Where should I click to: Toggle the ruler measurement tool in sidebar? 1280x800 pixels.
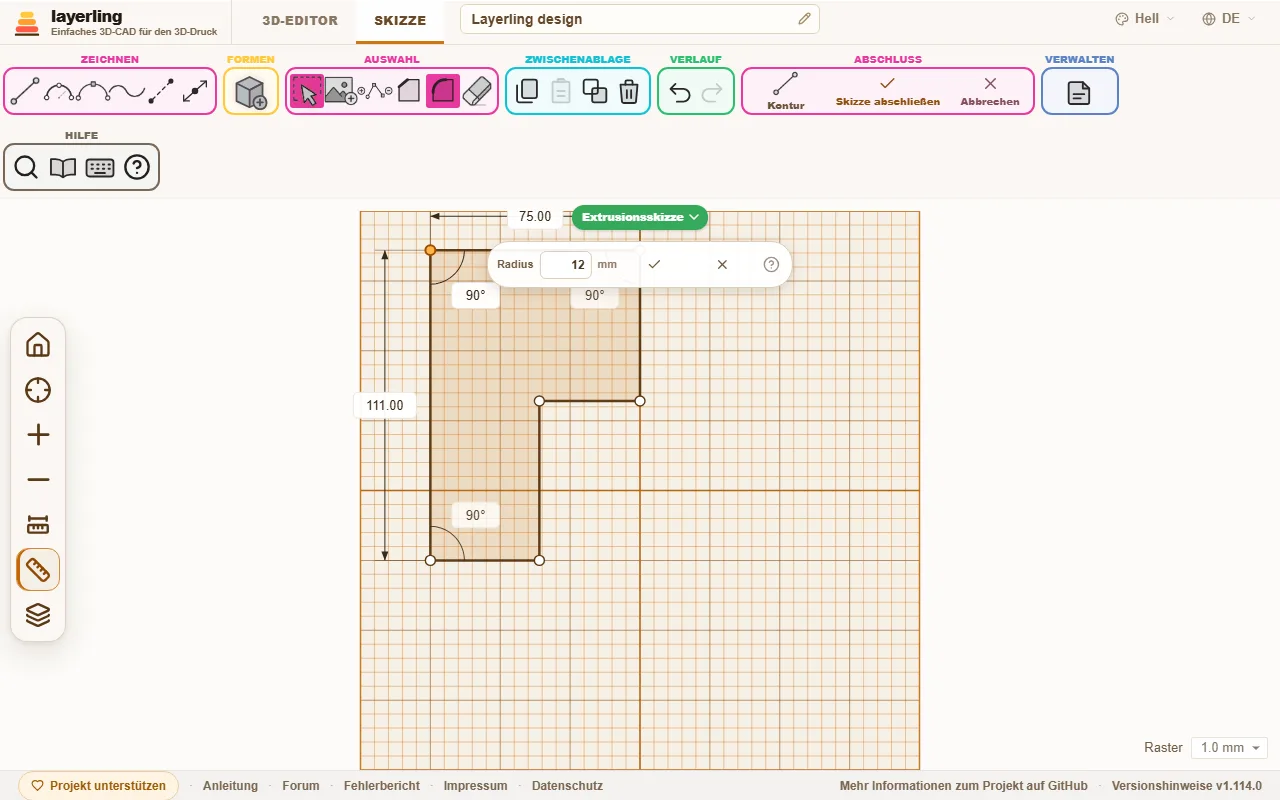pos(38,570)
